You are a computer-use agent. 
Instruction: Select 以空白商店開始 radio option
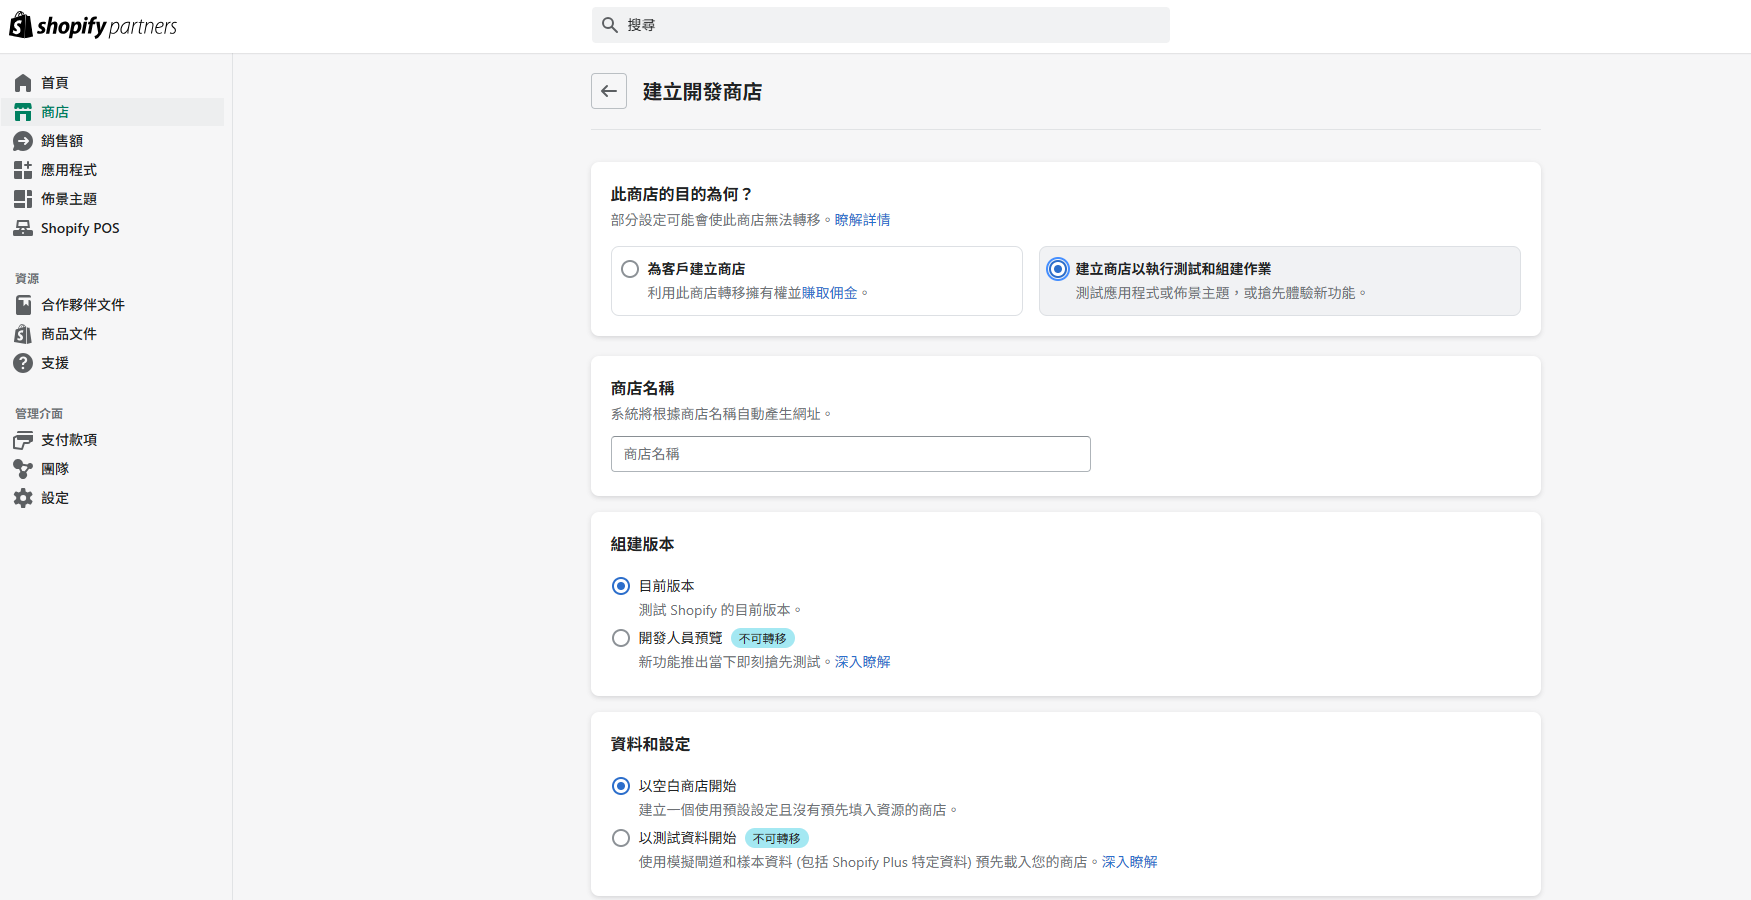click(x=621, y=786)
